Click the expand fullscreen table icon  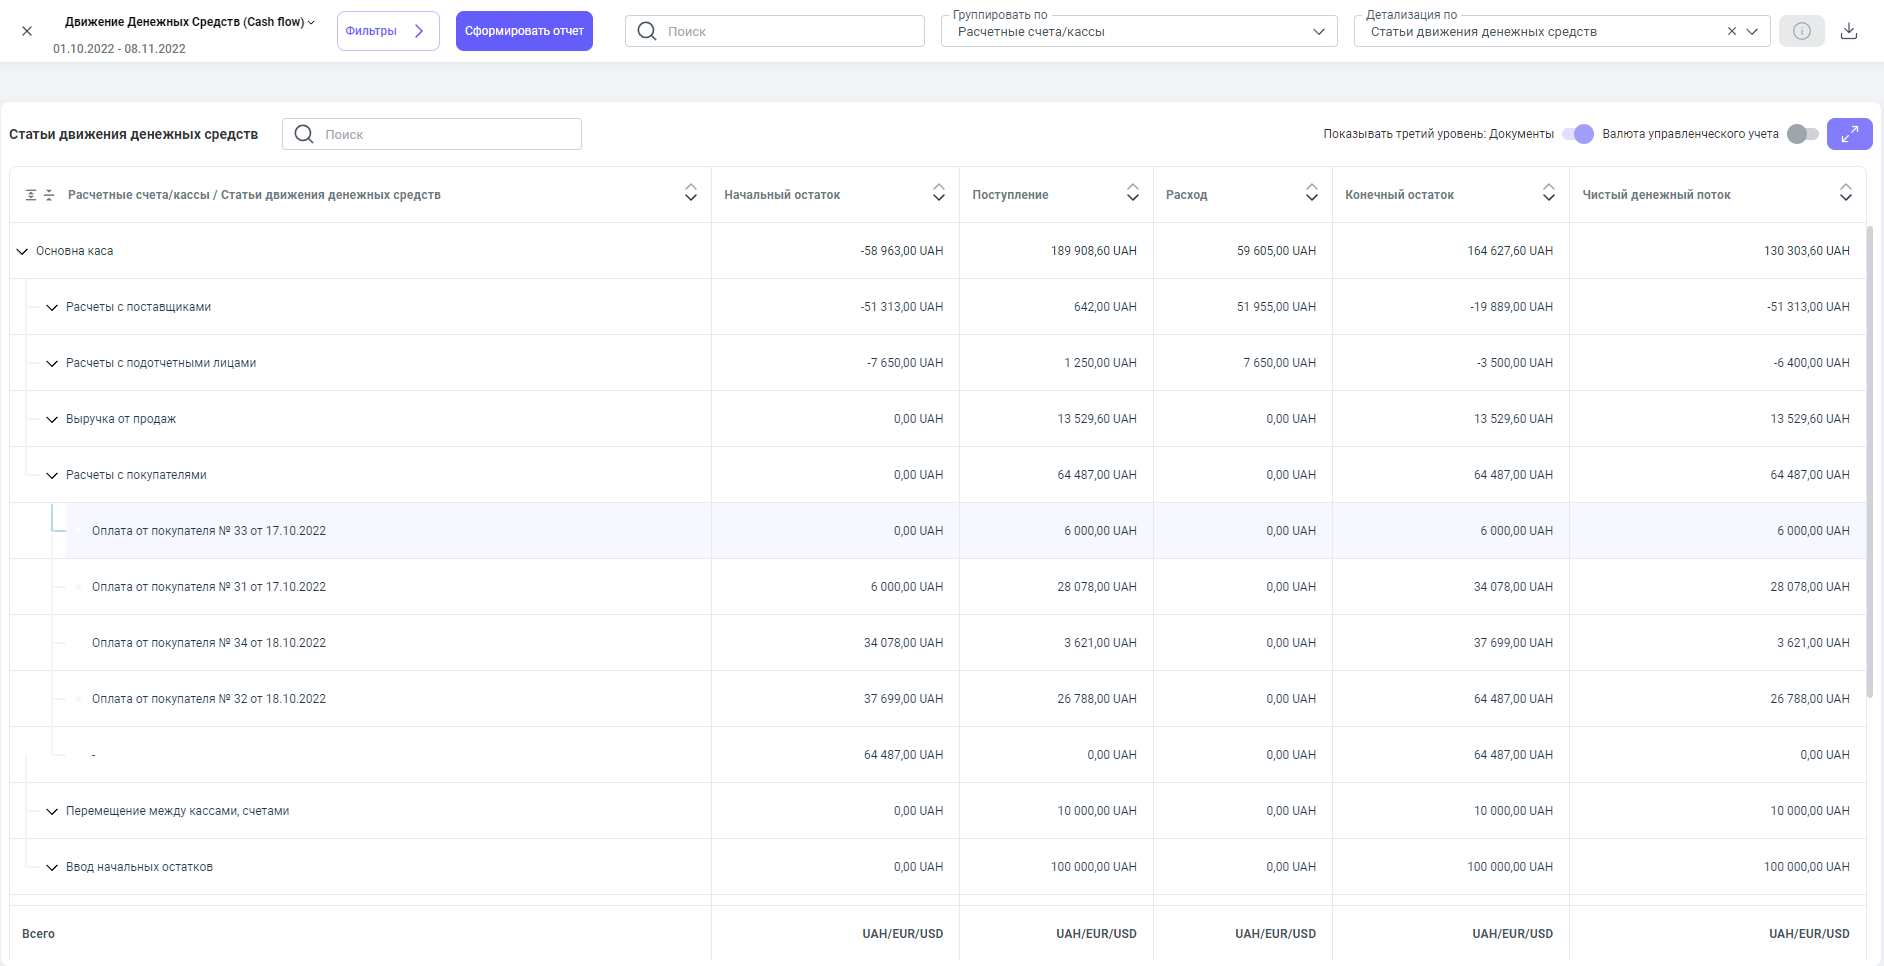(x=1849, y=134)
